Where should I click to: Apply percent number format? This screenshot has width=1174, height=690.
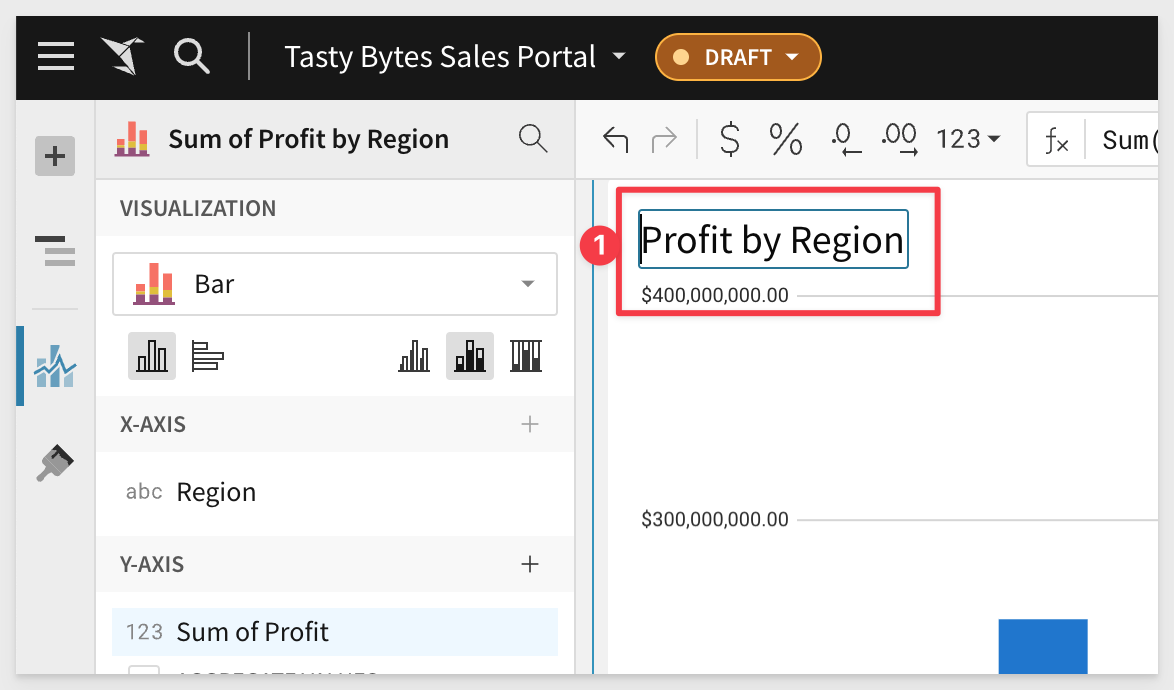pyautogui.click(x=786, y=140)
